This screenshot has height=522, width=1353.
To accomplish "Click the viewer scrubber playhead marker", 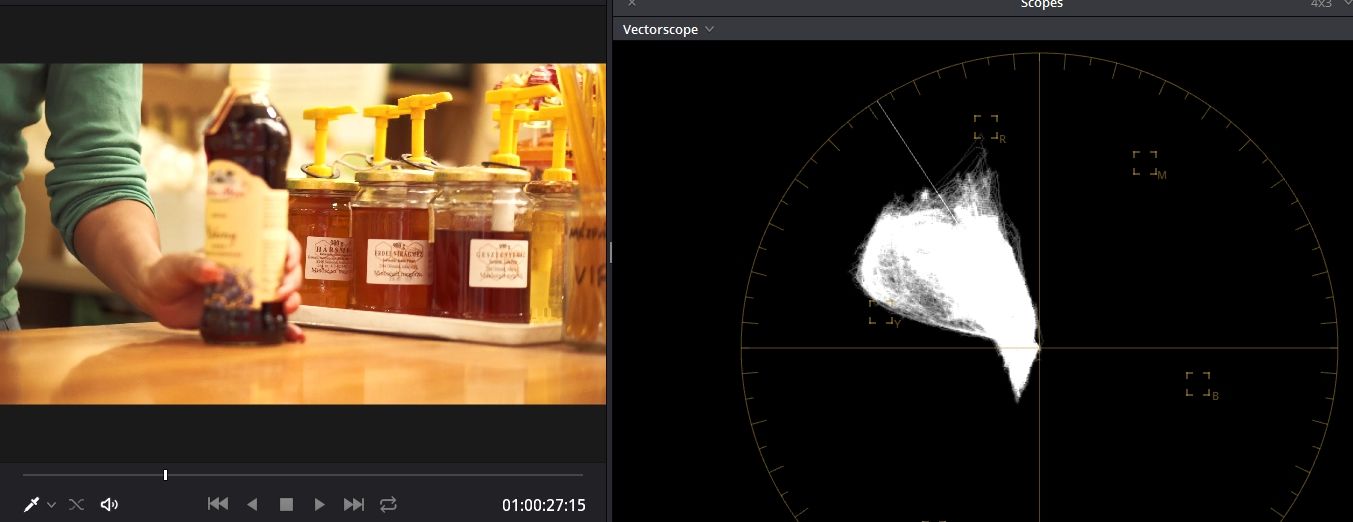I will (165, 475).
